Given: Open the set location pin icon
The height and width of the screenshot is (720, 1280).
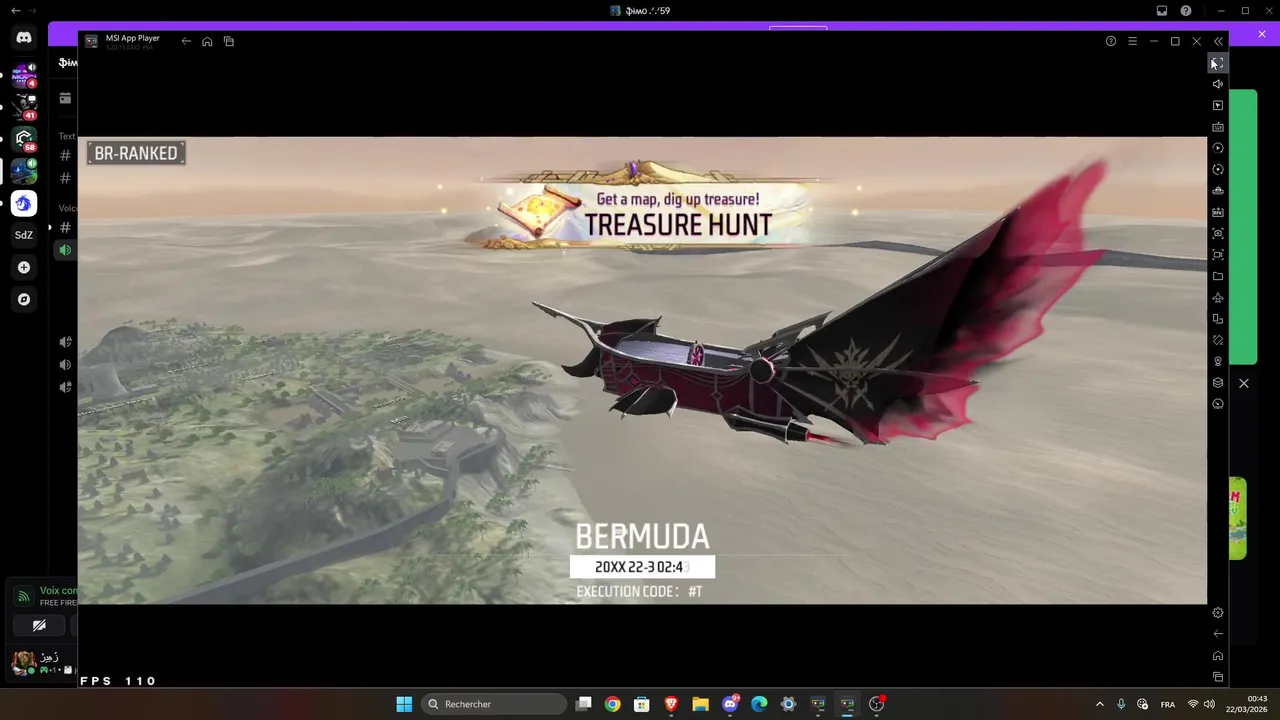Looking at the screenshot, I should point(1217,362).
